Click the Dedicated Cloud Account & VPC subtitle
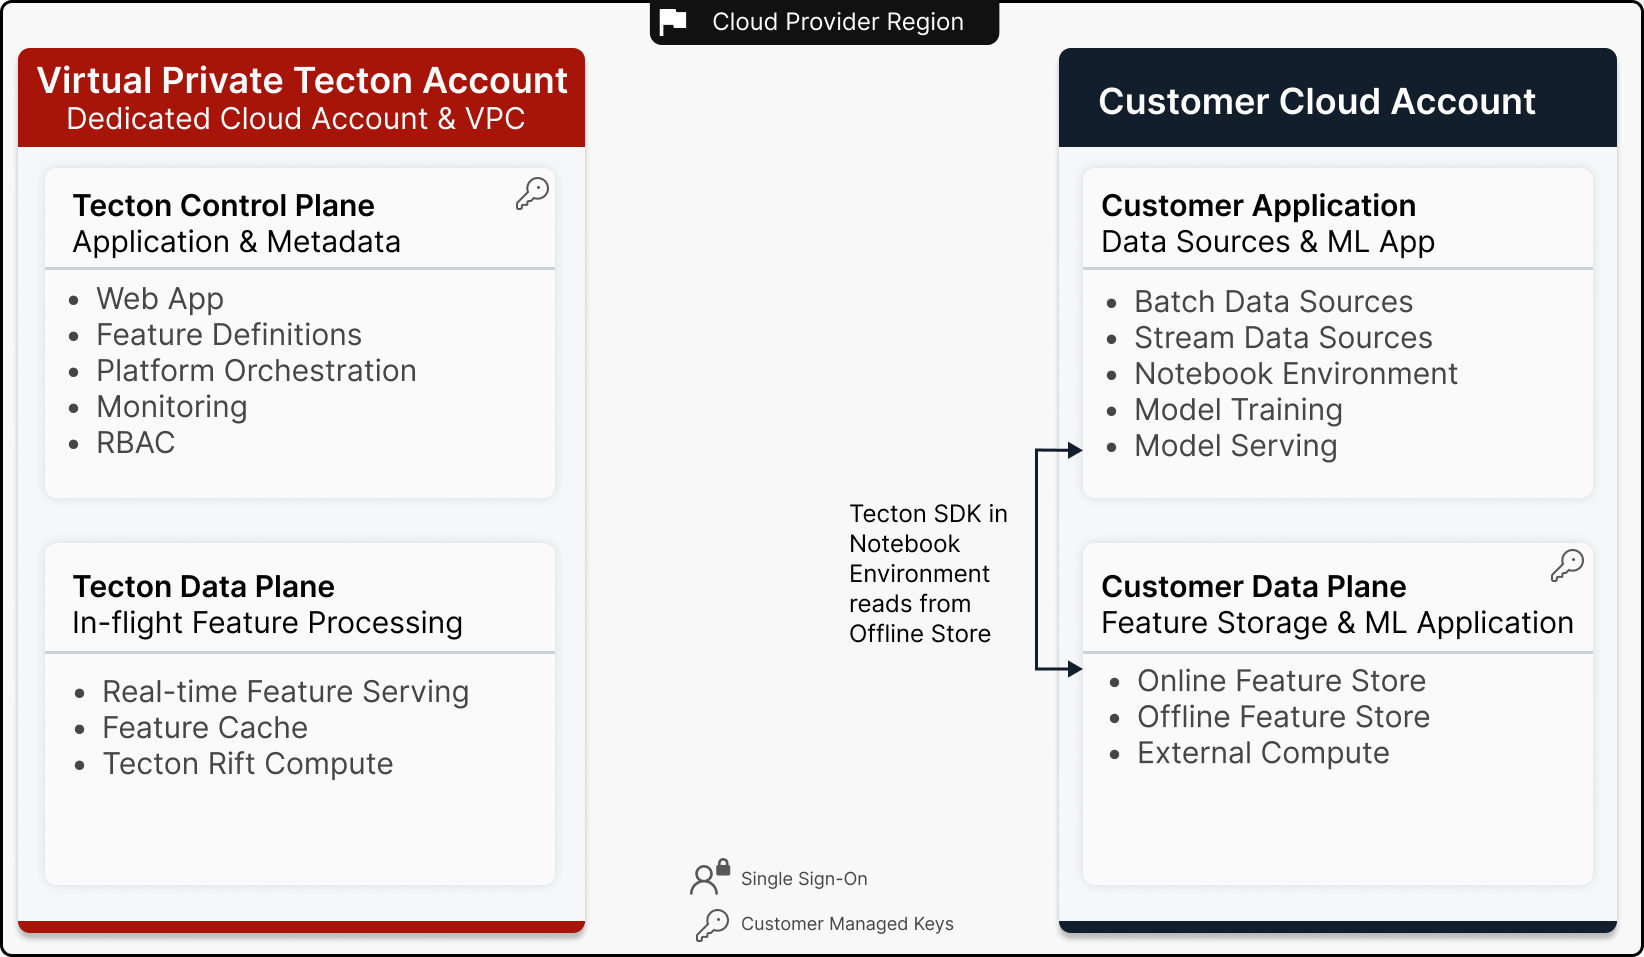Viewport: 1644px width, 957px height. [x=296, y=119]
